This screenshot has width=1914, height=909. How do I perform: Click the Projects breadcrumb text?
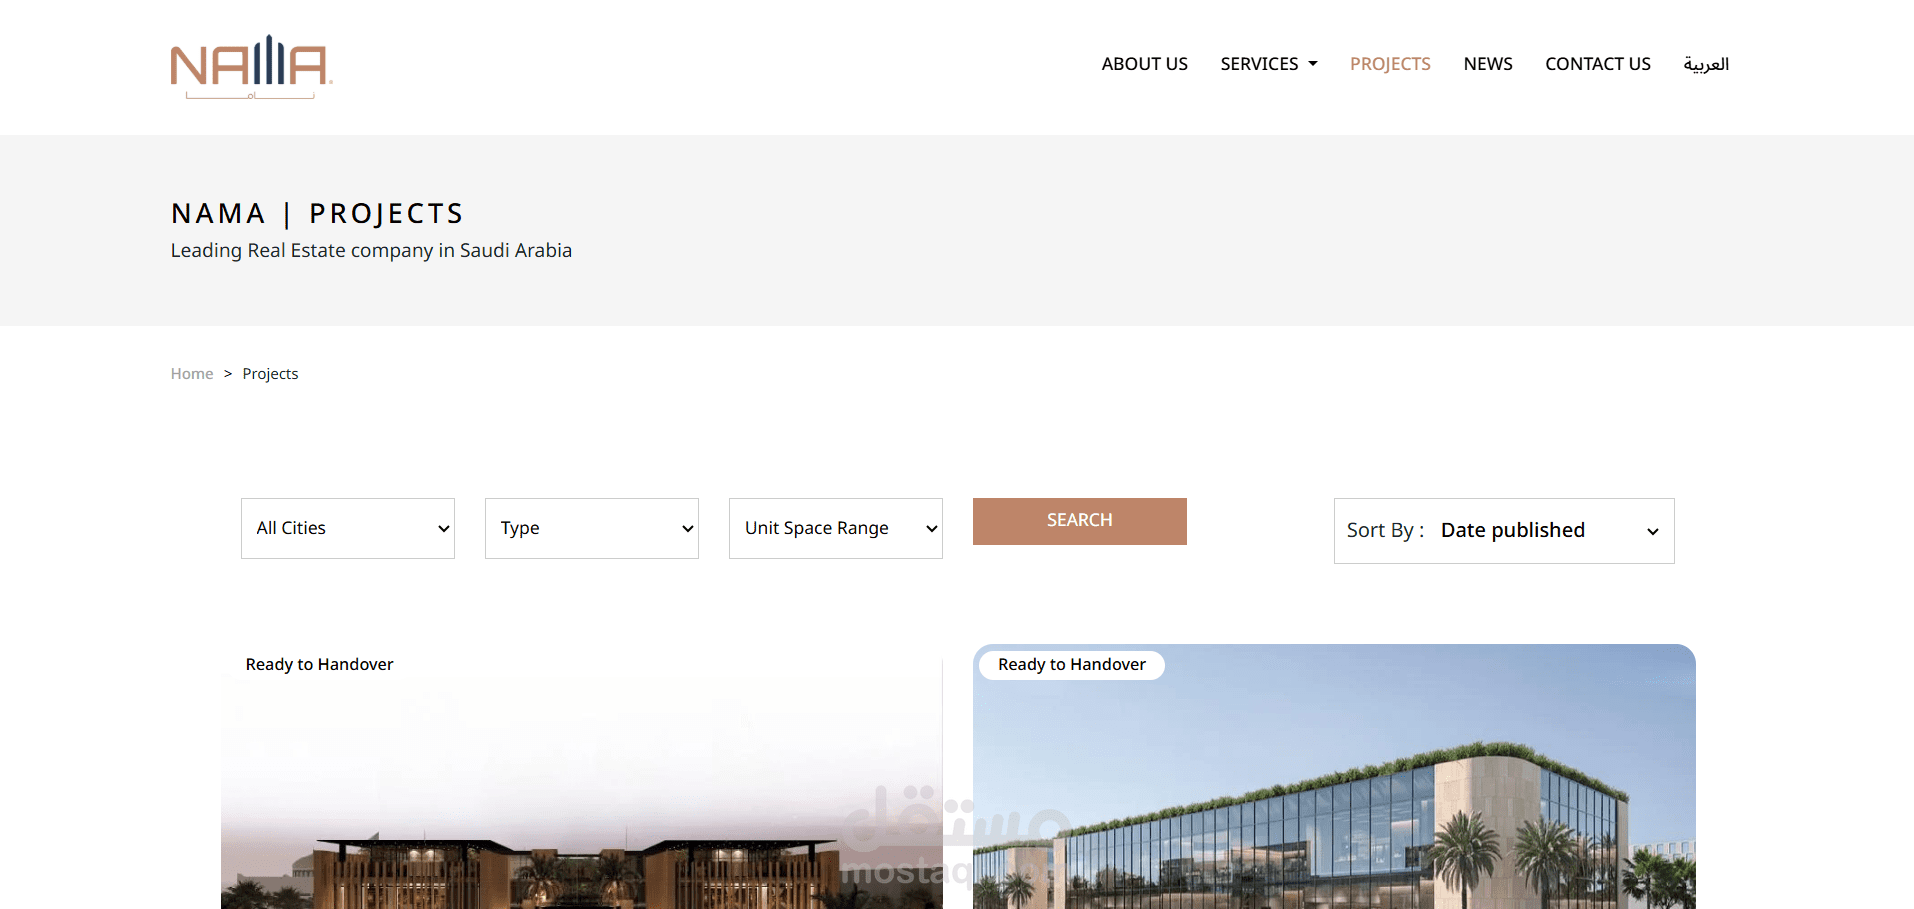pos(270,374)
